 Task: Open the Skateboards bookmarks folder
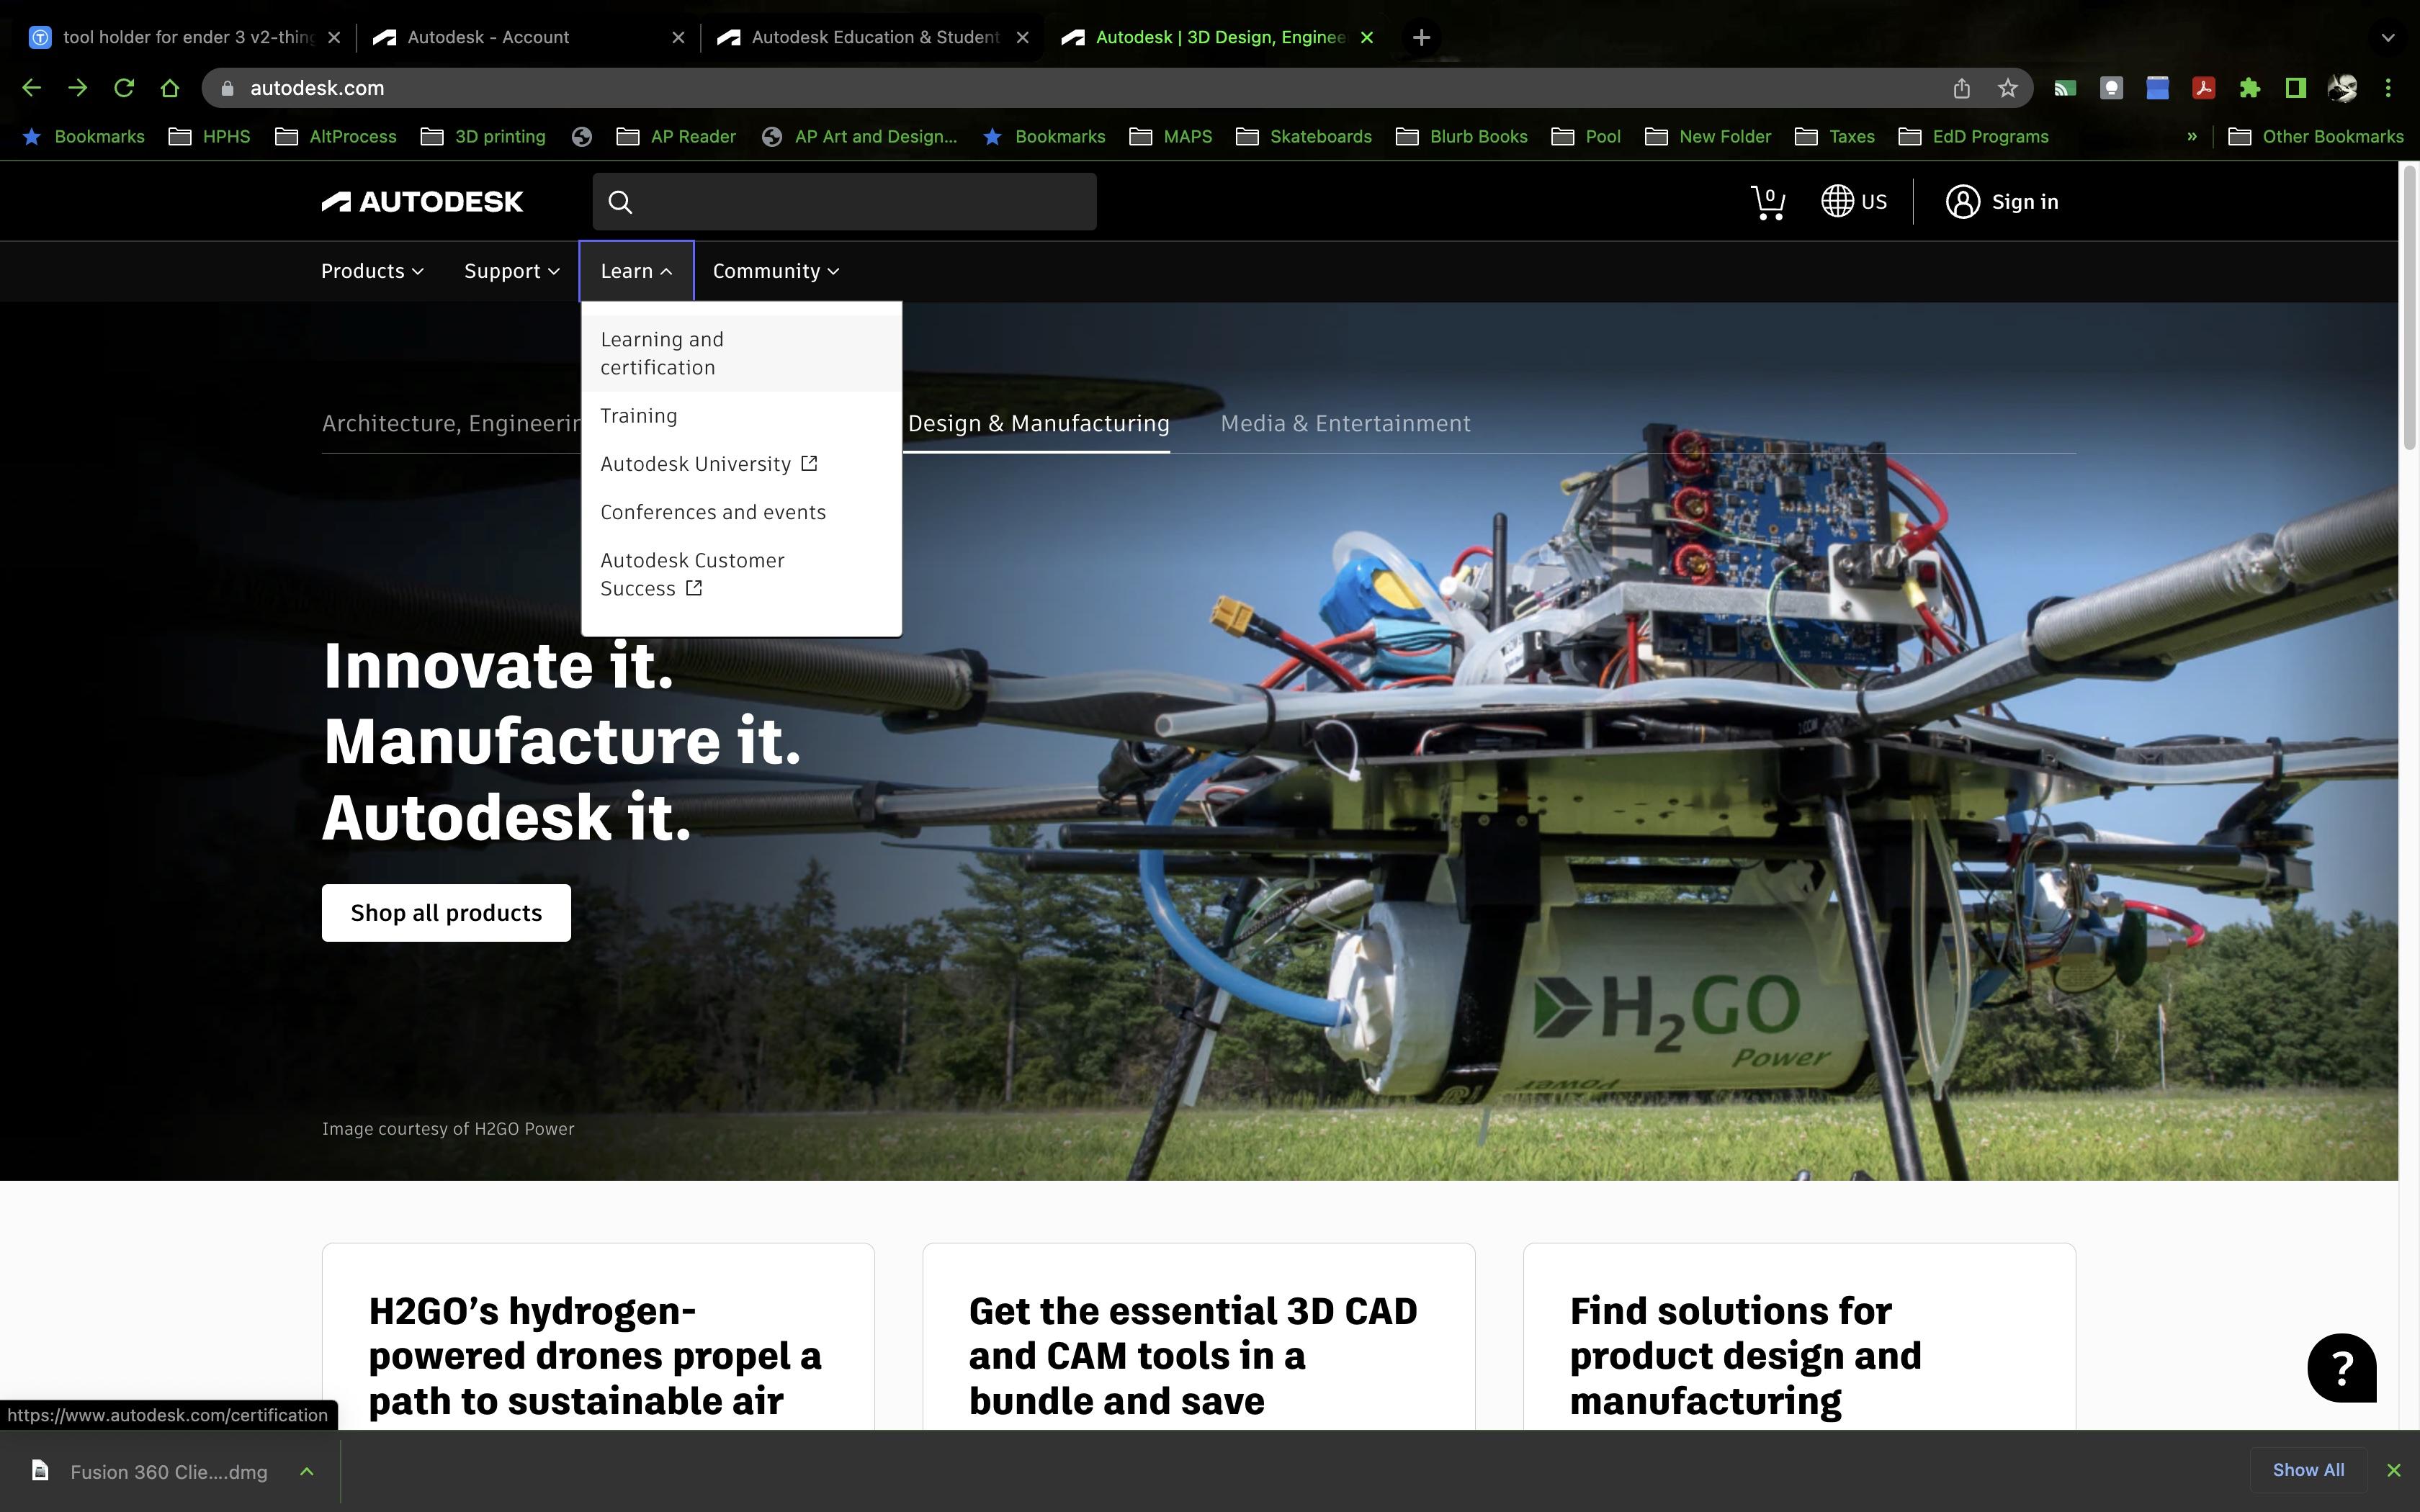pos(1304,136)
